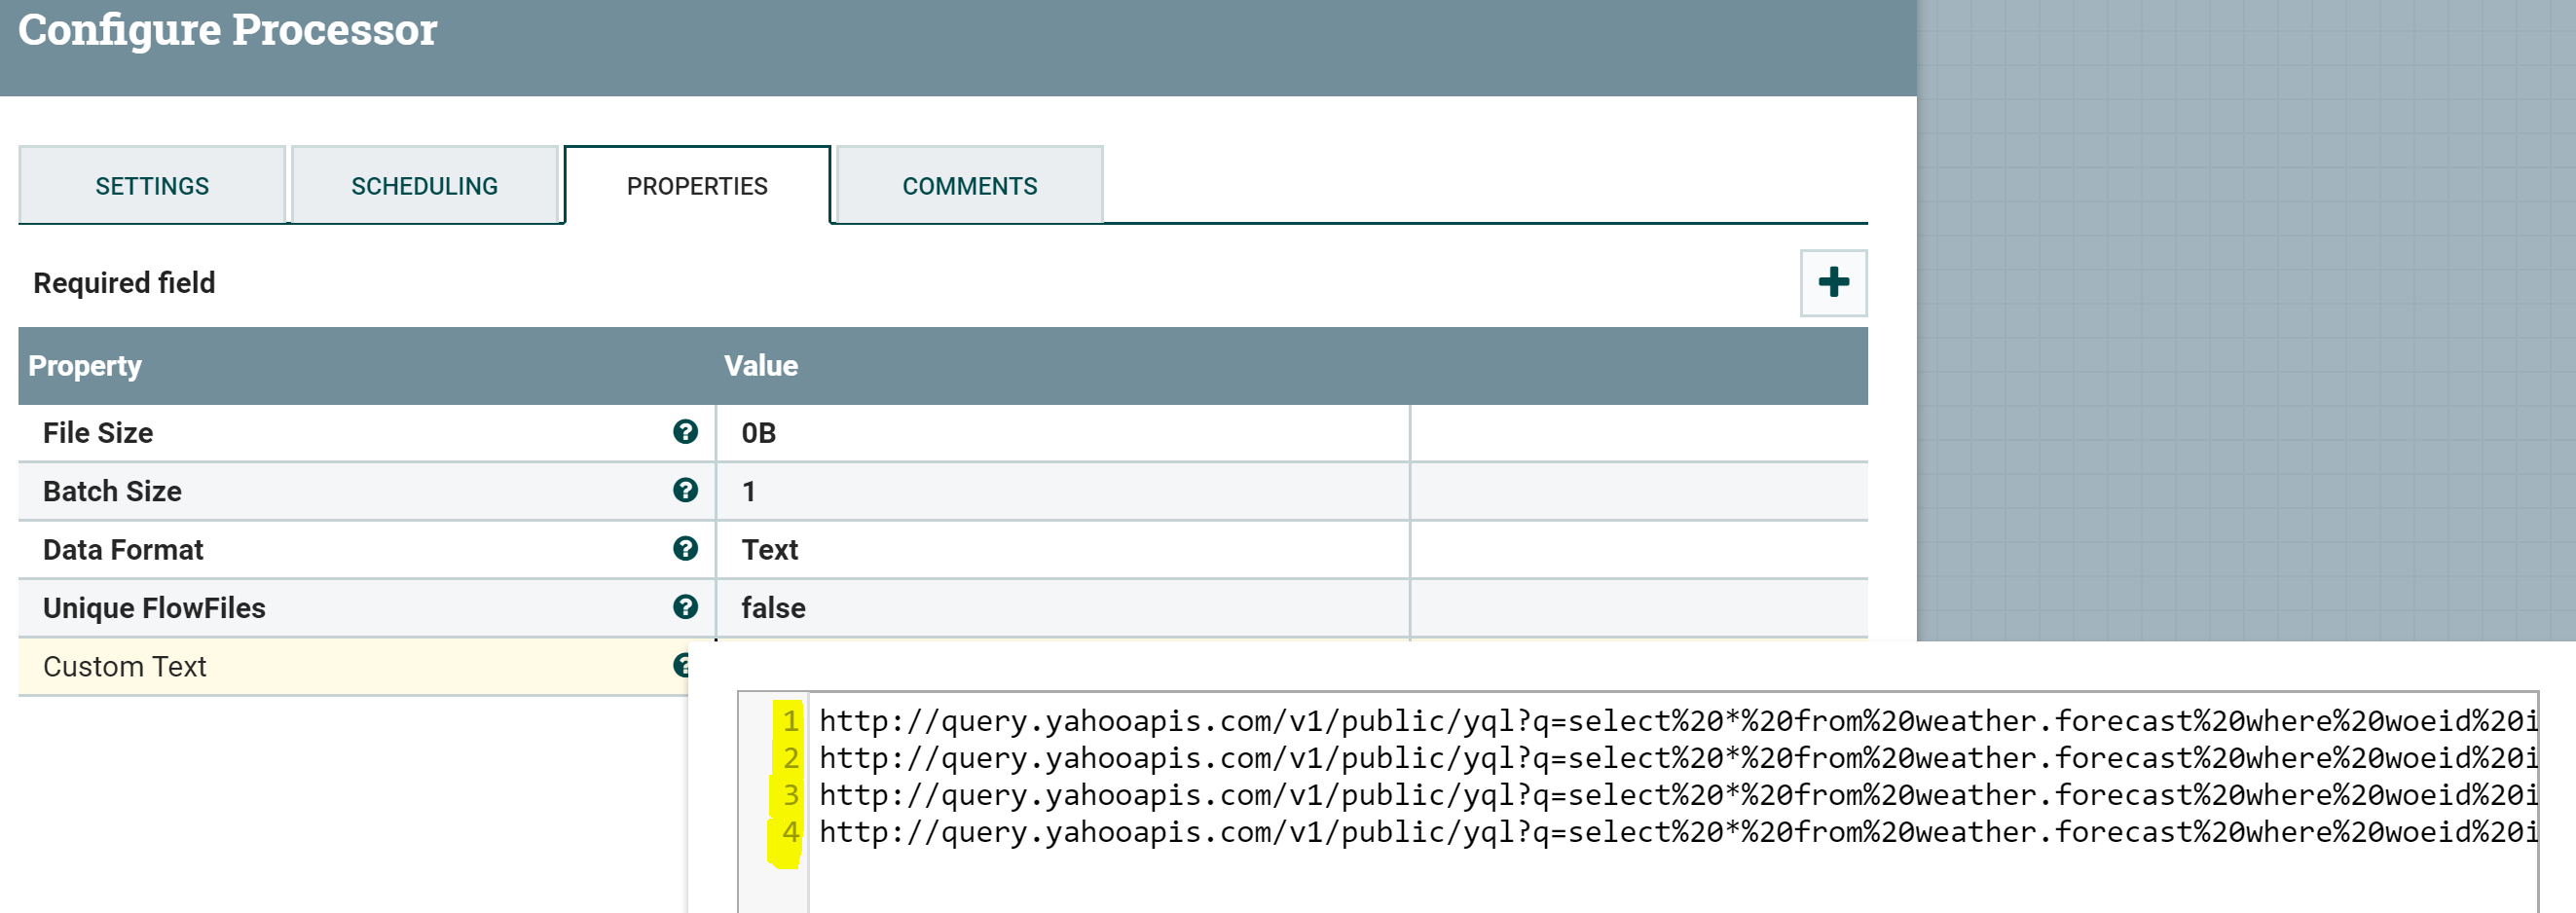Open the Custom Text property help
This screenshot has width=2576, height=913.
click(x=685, y=665)
